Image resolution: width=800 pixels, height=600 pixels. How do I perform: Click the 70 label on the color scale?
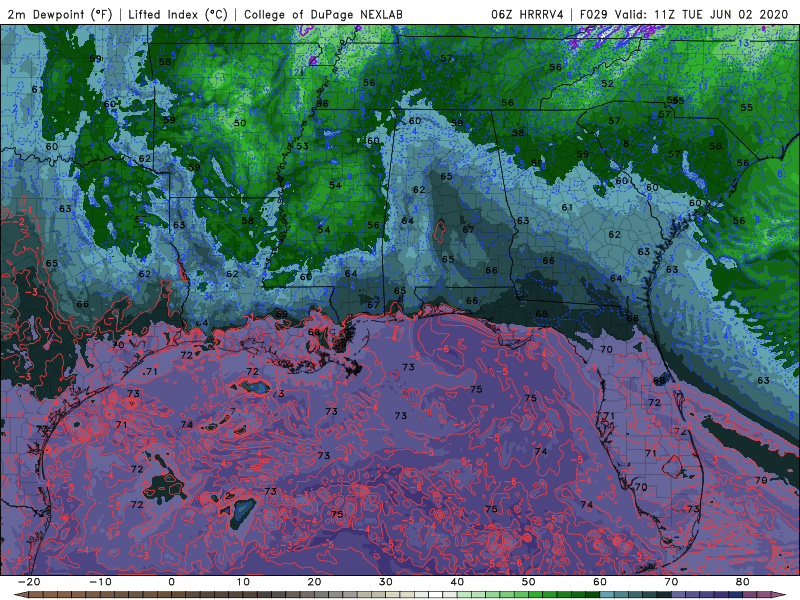point(671,582)
